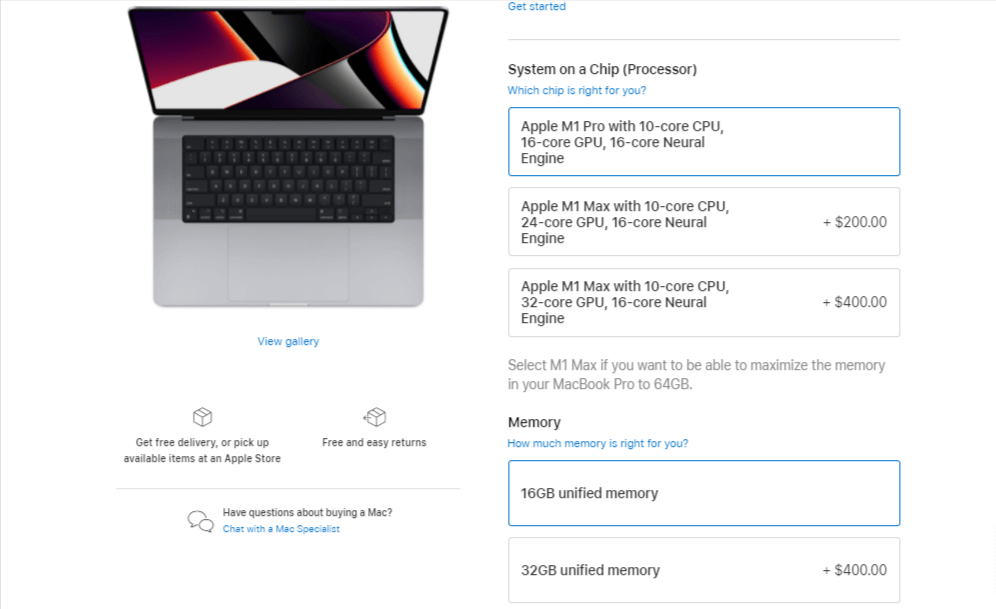Screen dimensions: 996x609
Task: Open the Get started link
Action: (x=536, y=6)
